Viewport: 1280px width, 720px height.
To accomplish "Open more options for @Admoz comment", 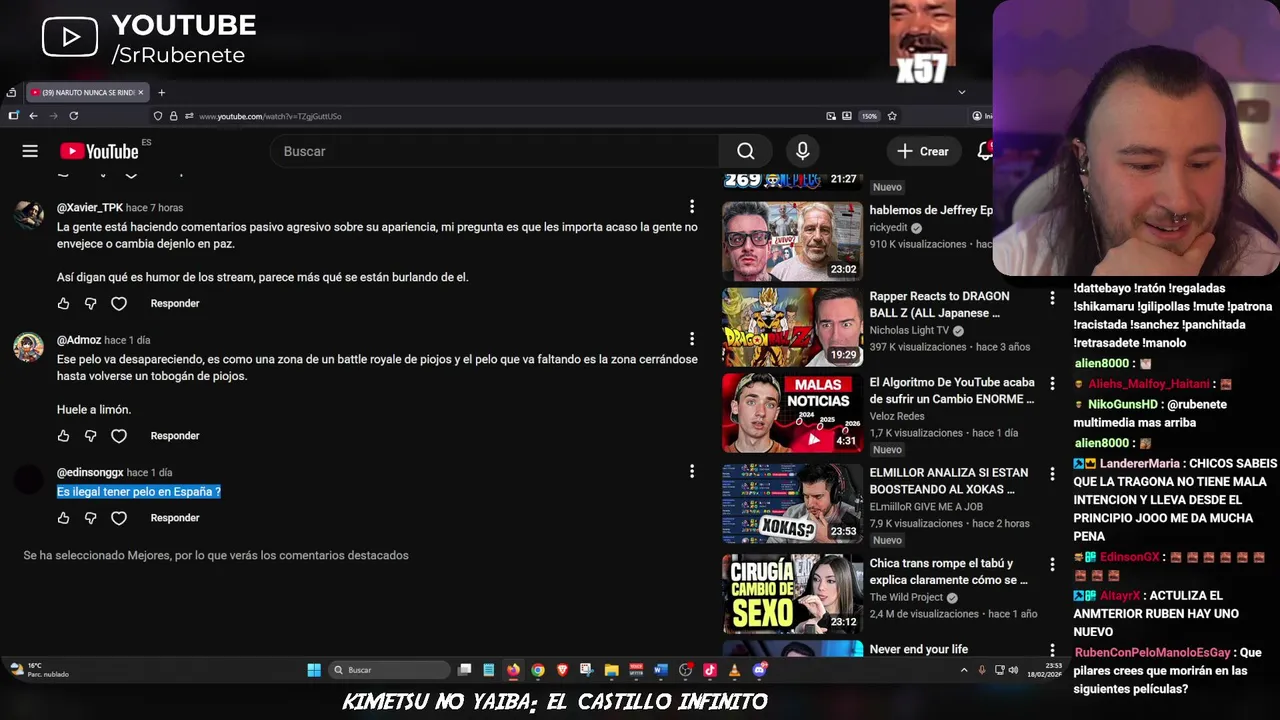I will click(691, 340).
